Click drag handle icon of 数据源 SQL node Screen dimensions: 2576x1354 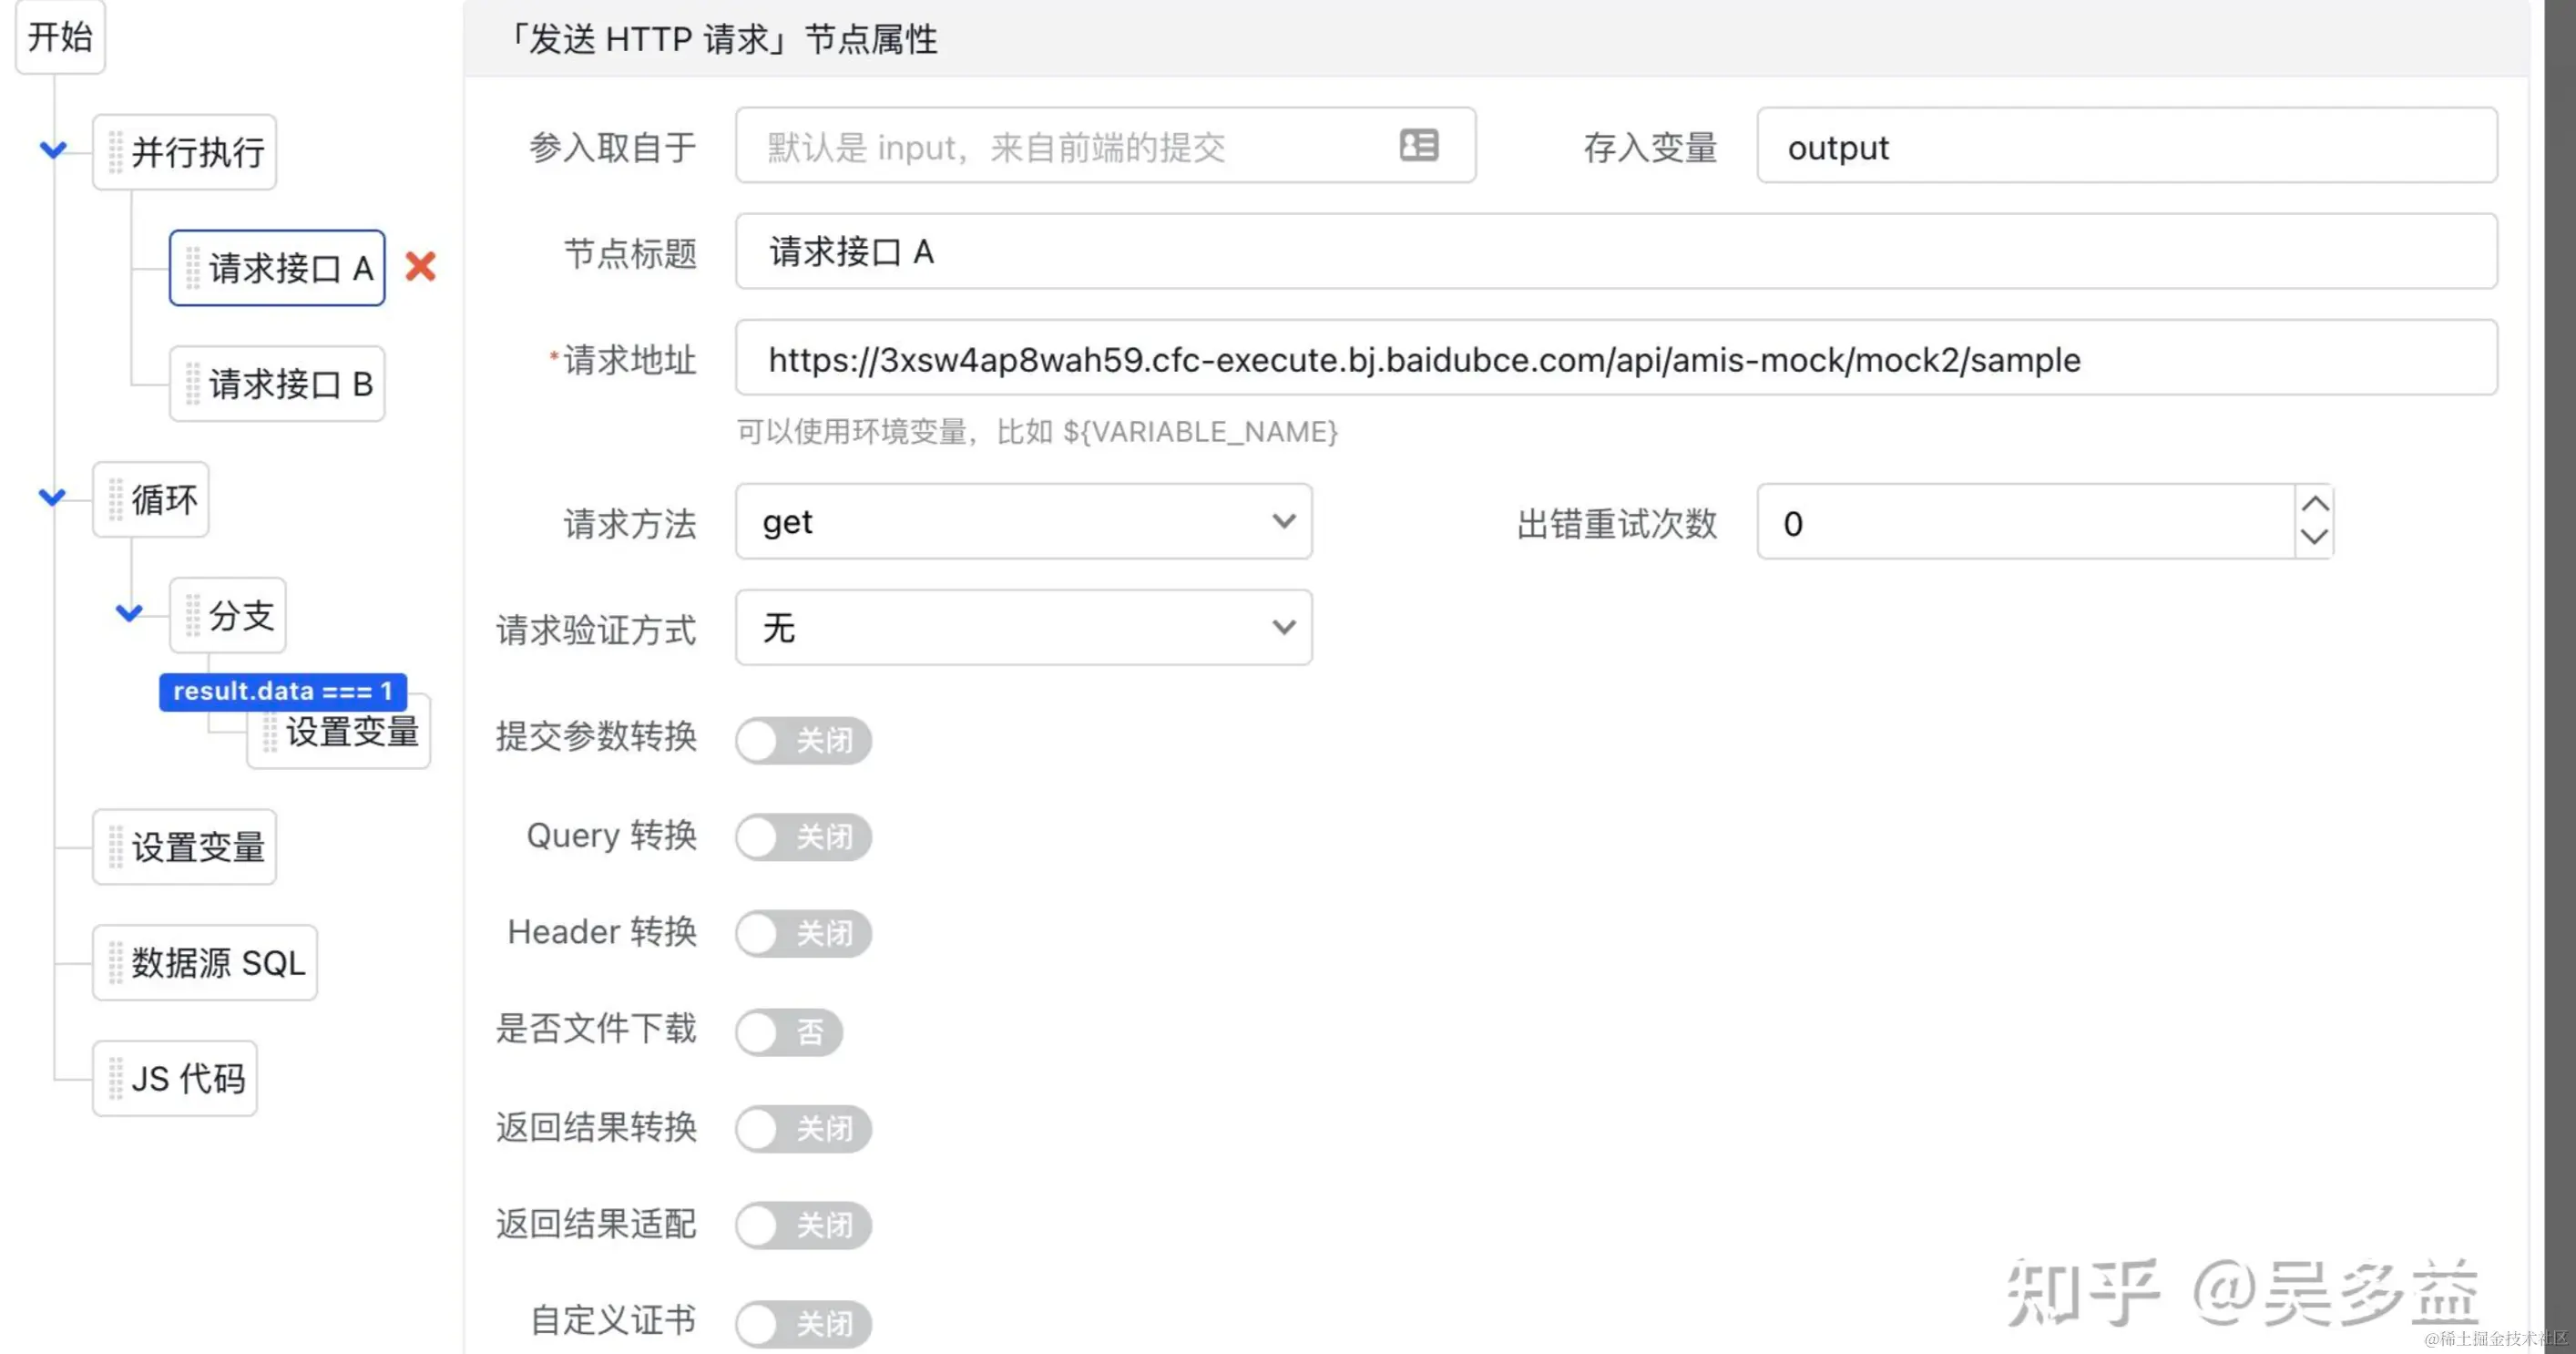(x=115, y=963)
